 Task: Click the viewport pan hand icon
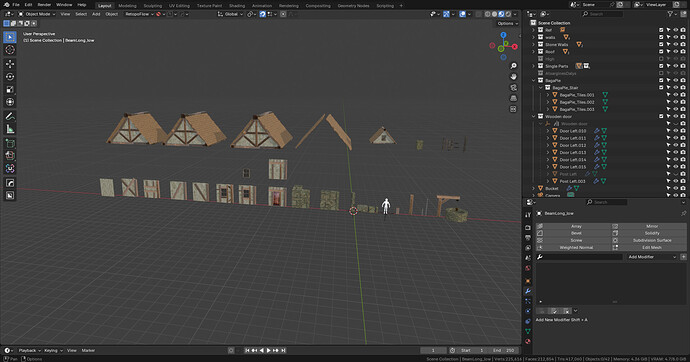coord(513,77)
